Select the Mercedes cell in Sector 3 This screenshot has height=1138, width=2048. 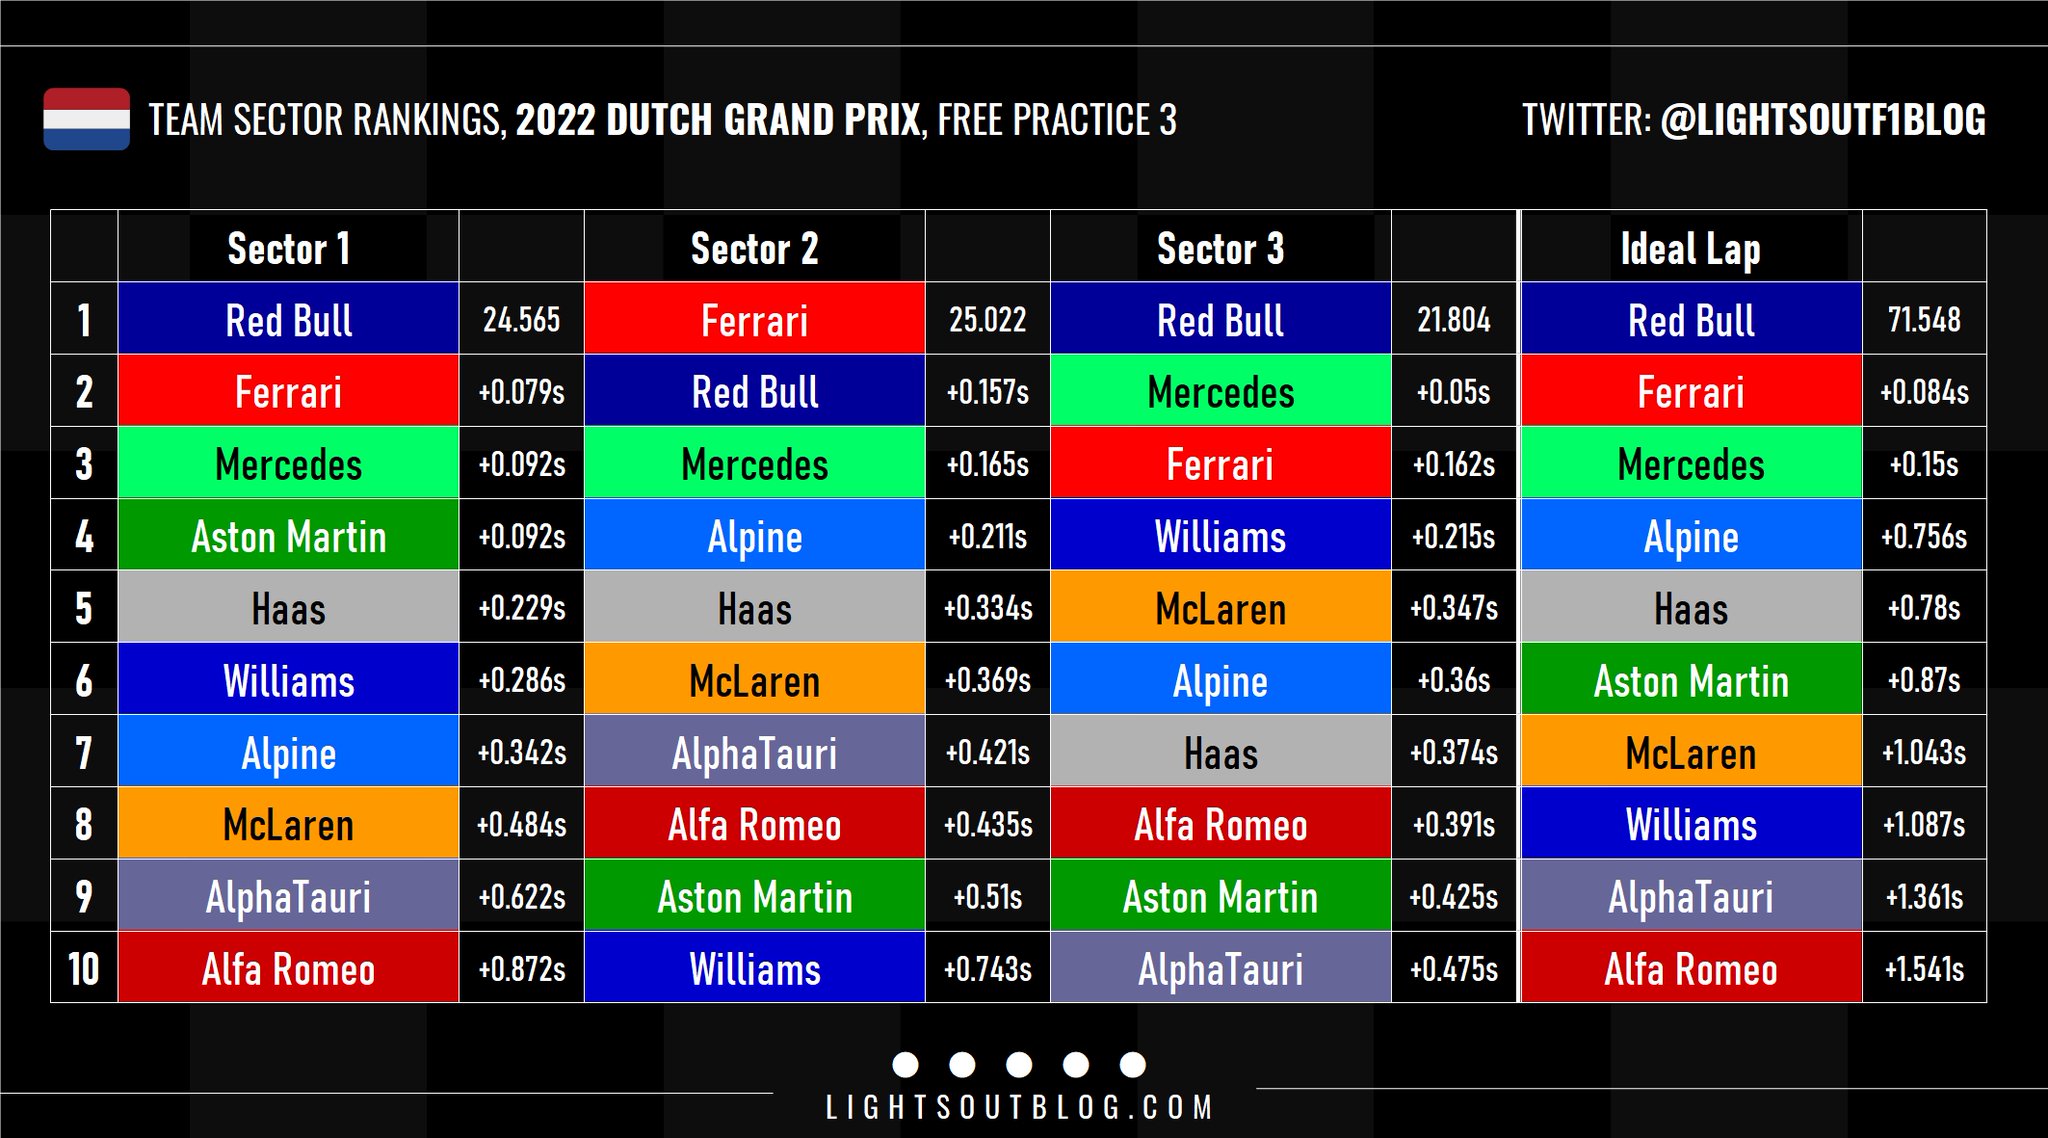(1220, 392)
